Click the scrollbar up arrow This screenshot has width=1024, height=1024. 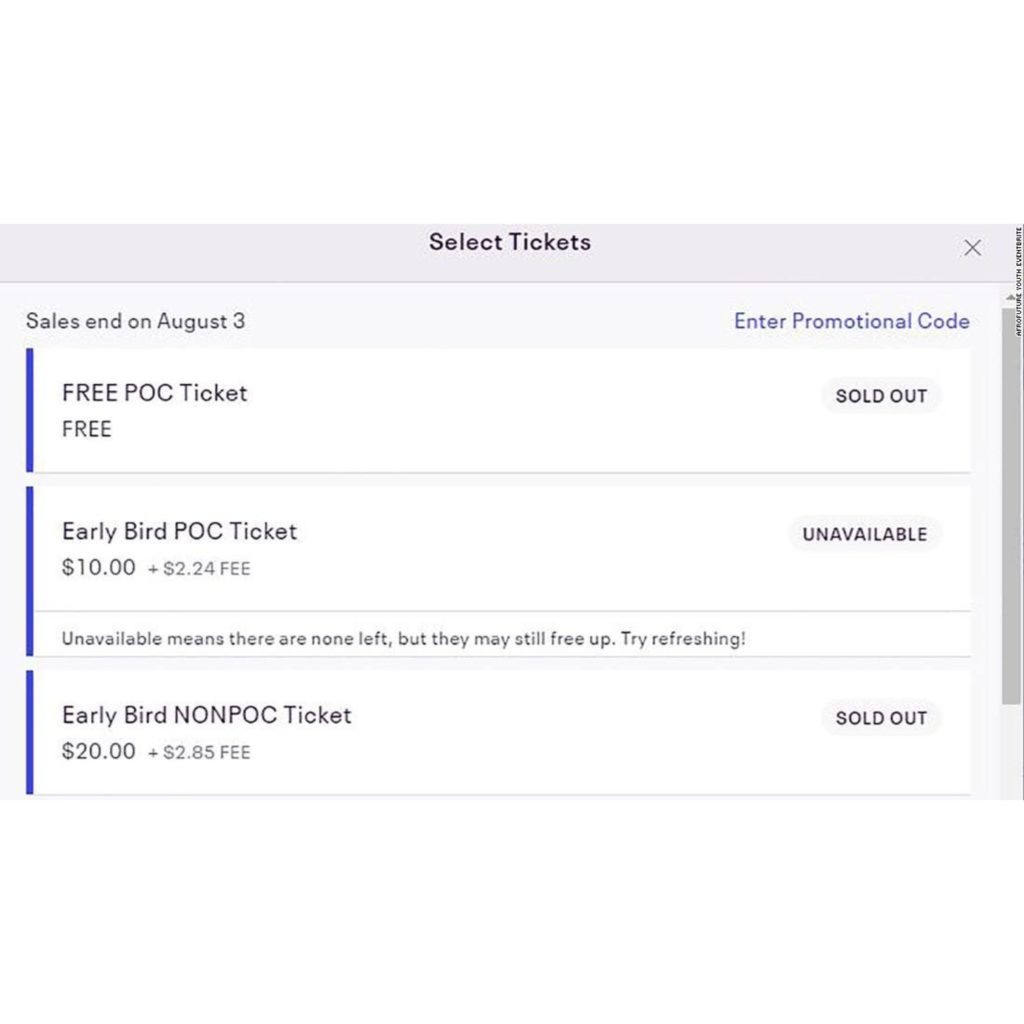(1011, 299)
